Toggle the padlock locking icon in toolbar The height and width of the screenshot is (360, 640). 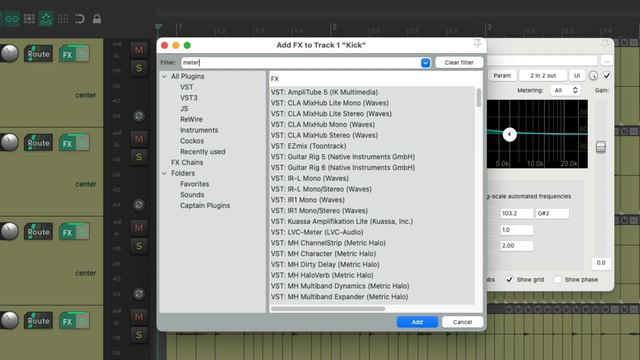[97, 19]
